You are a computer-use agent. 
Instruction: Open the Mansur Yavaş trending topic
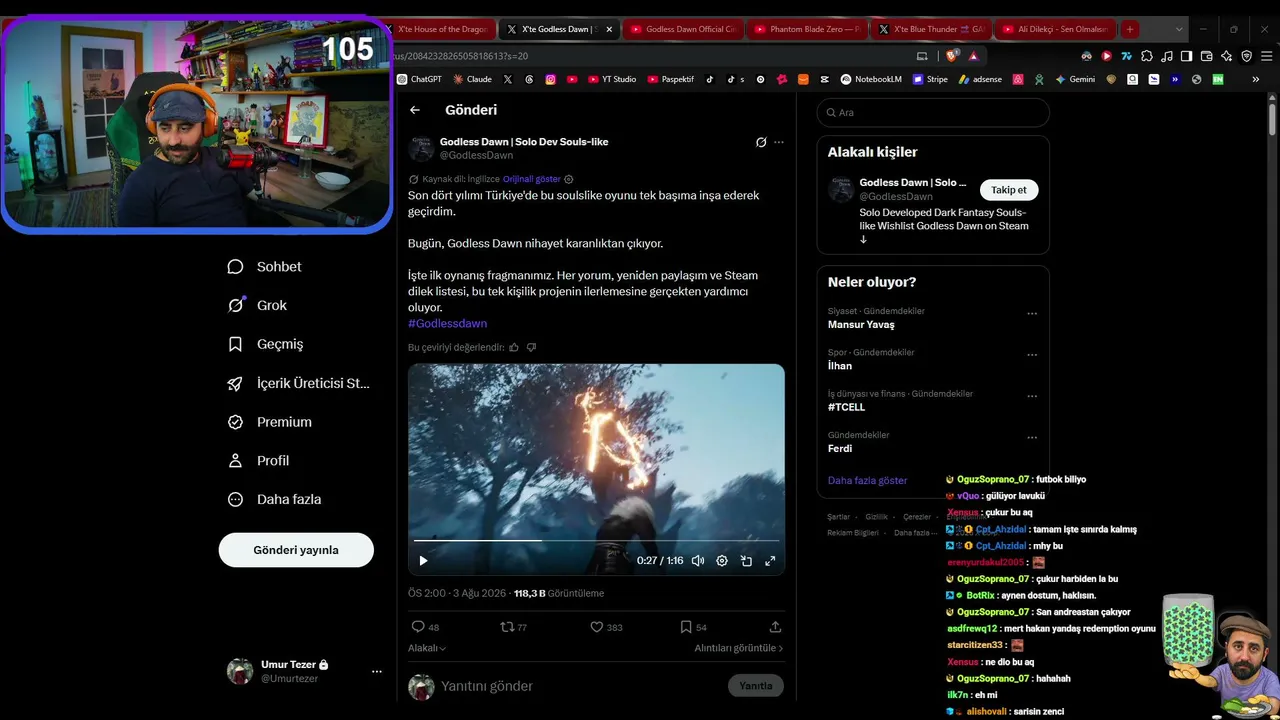(861, 325)
